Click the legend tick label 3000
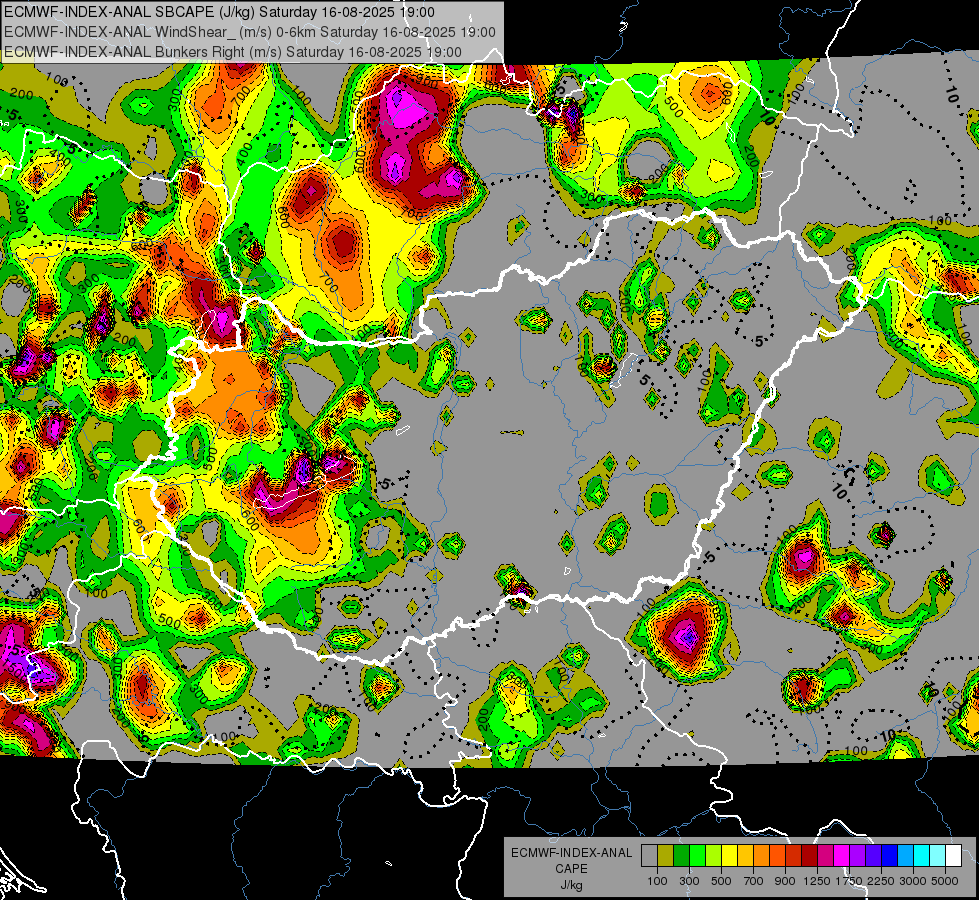This screenshot has height=900, width=979. coord(913,881)
